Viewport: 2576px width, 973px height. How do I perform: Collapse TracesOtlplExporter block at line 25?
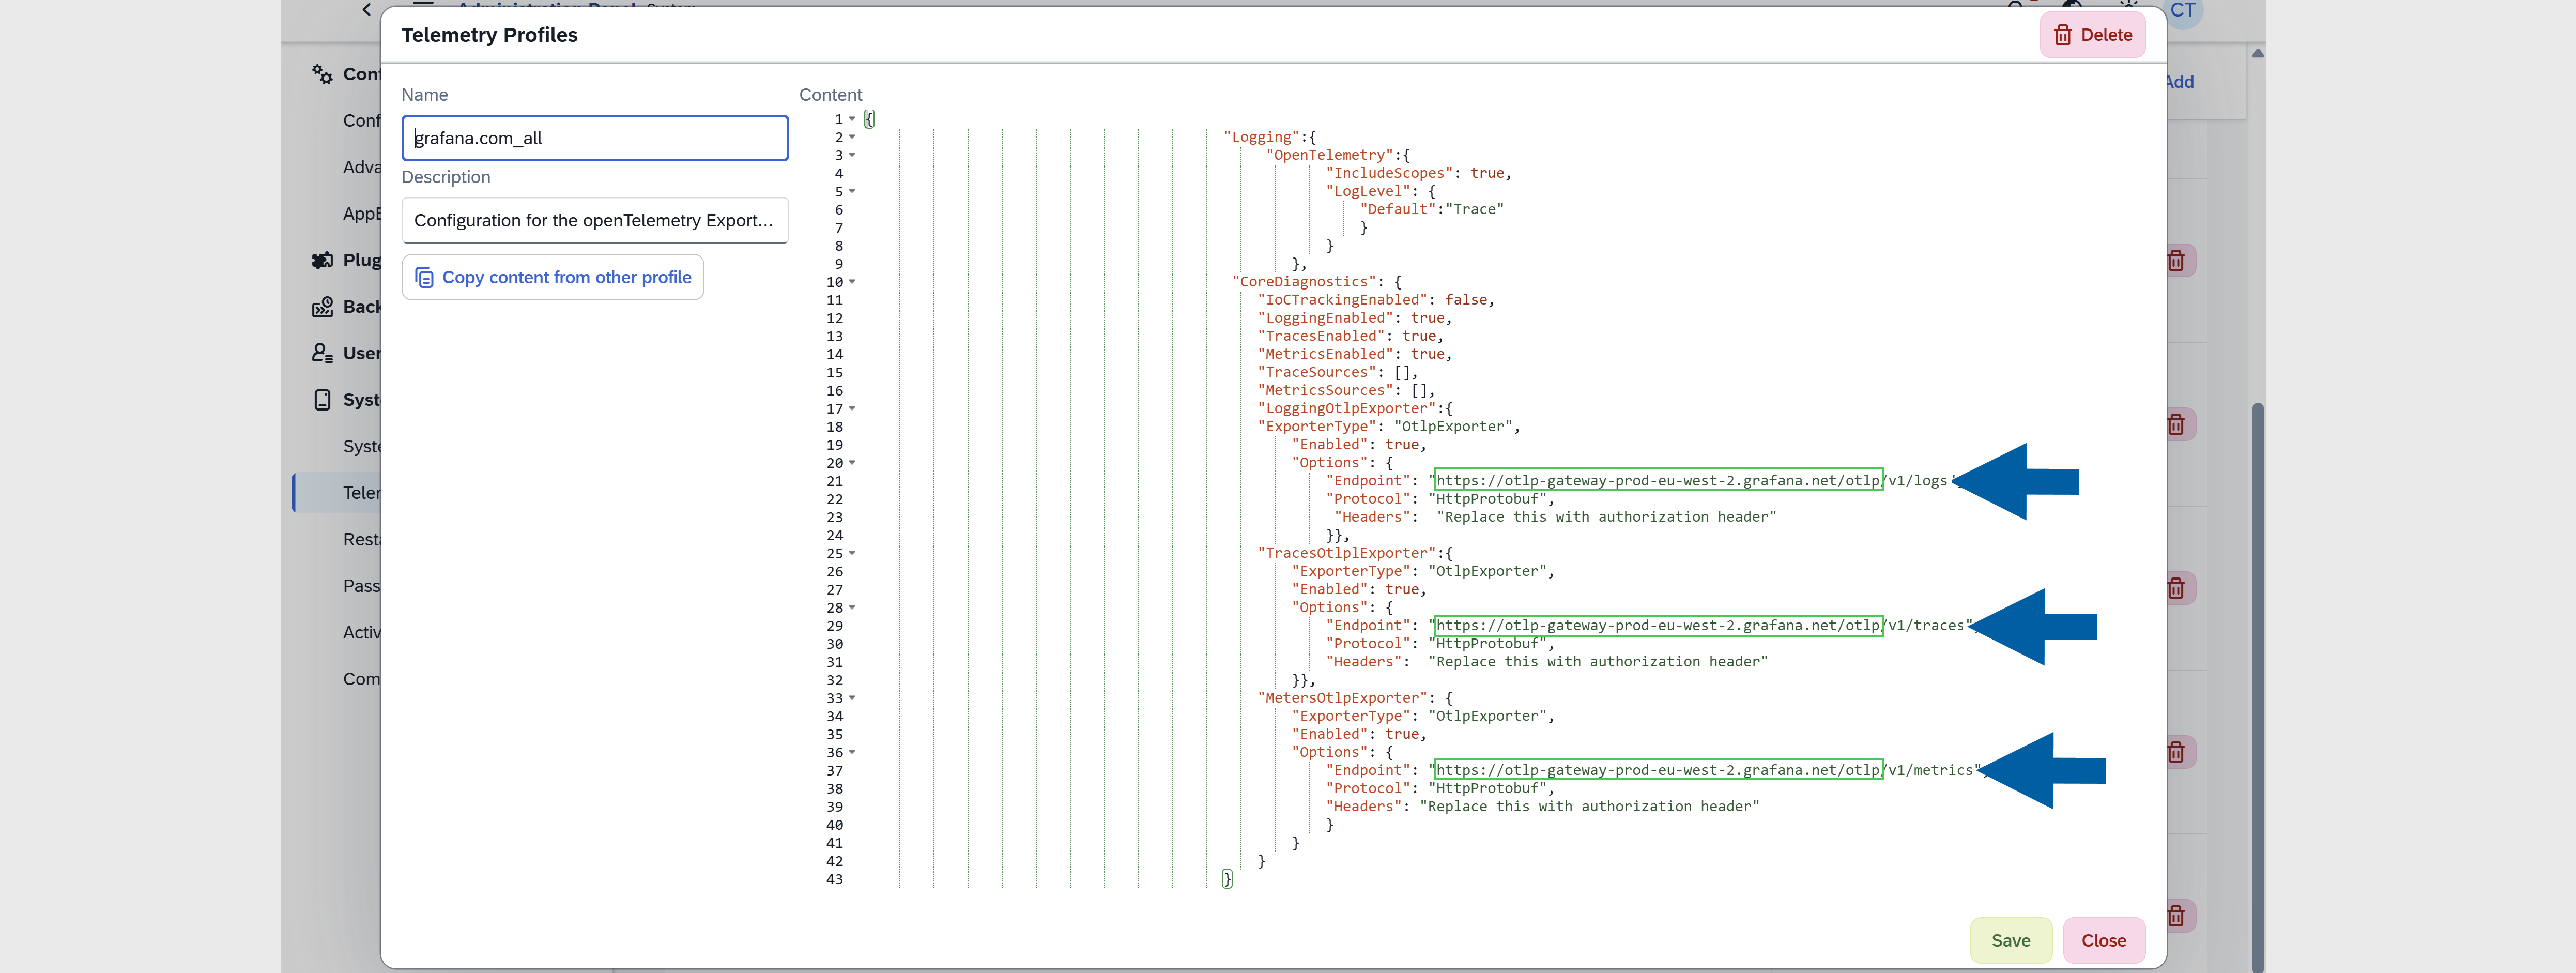(x=852, y=553)
